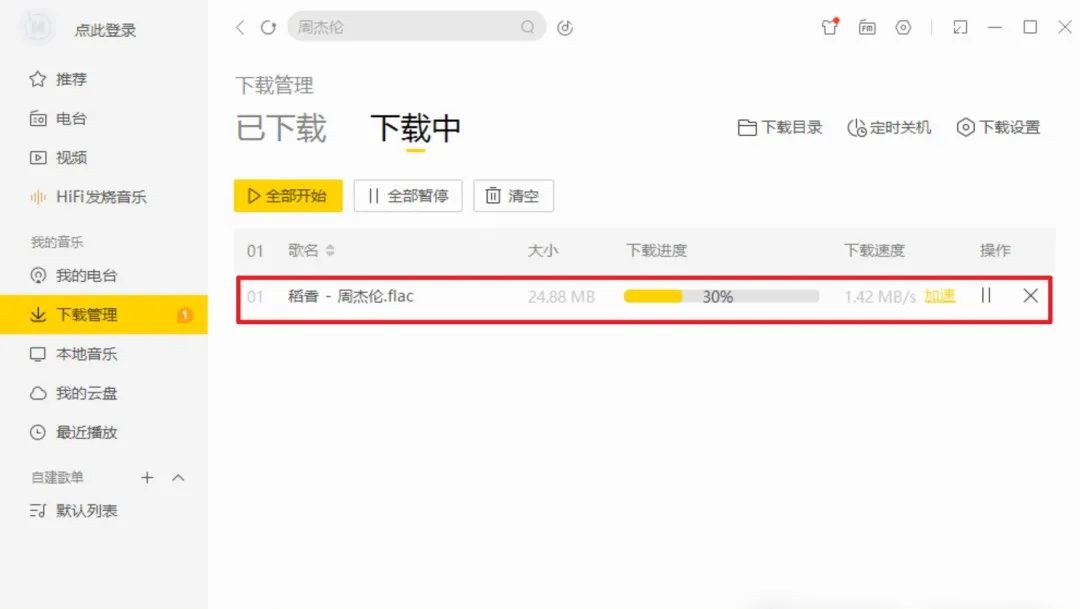Switch to mini mode icon
Screen dimensions: 1080x609
click(960, 28)
